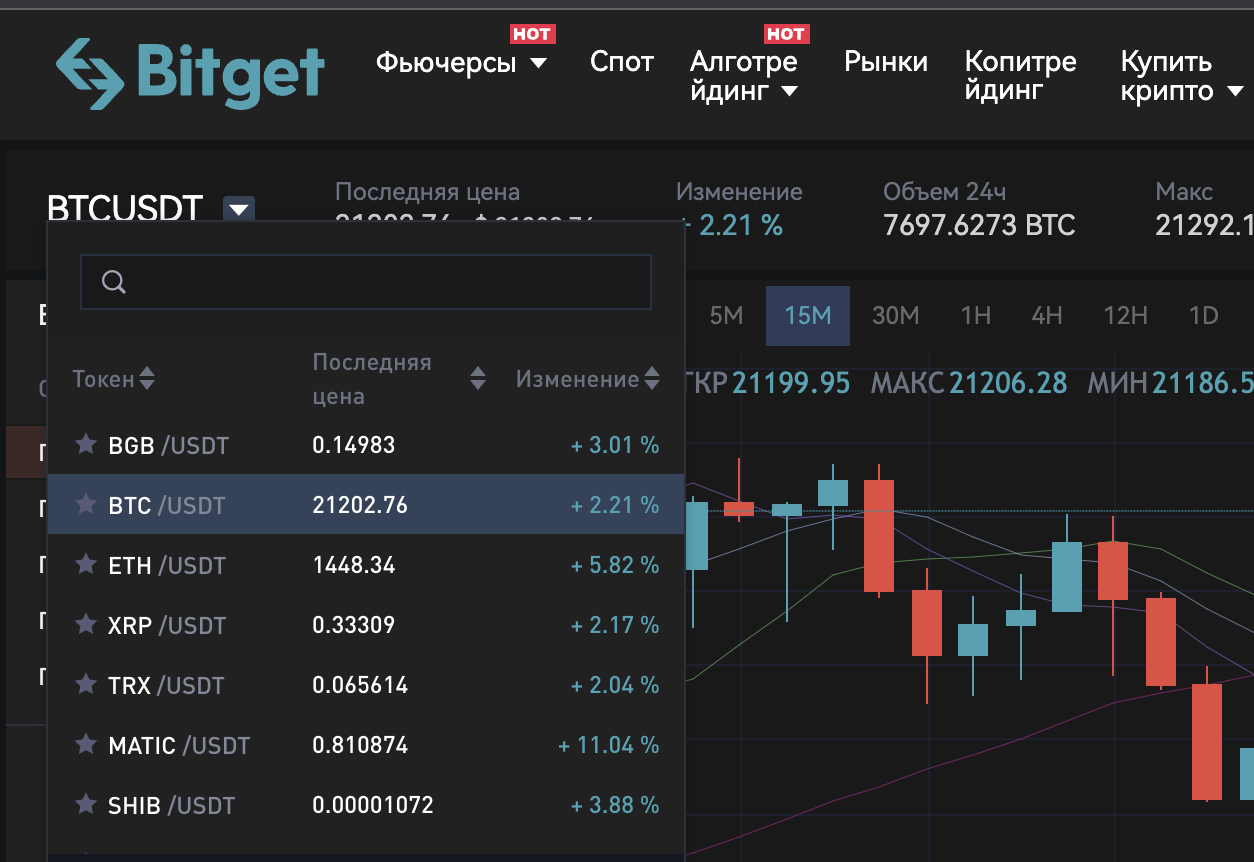1254x862 pixels.
Task: Set chart interval to 1D
Action: pyautogui.click(x=1203, y=316)
